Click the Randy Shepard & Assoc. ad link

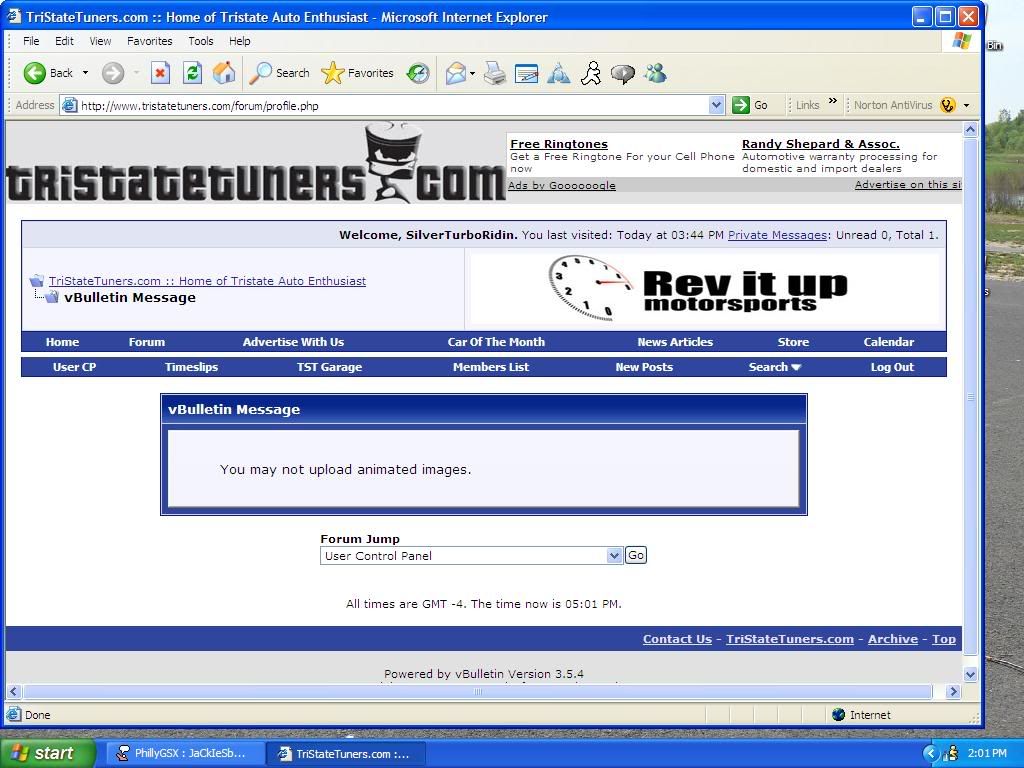(821, 144)
